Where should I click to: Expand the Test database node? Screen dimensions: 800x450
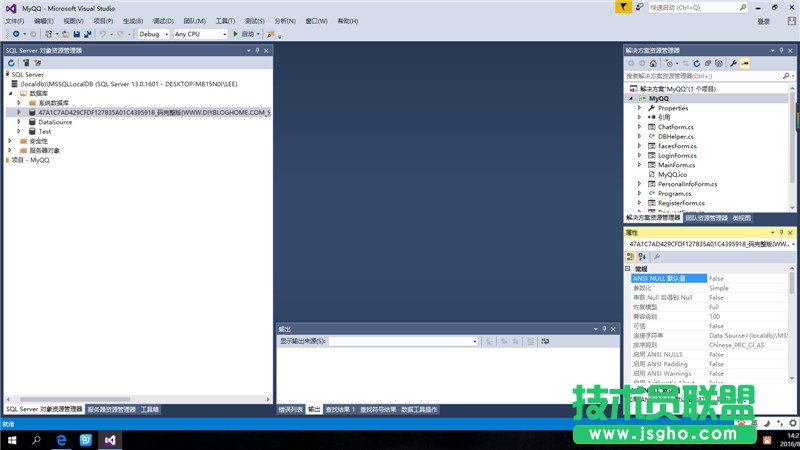pyautogui.click(x=19, y=131)
